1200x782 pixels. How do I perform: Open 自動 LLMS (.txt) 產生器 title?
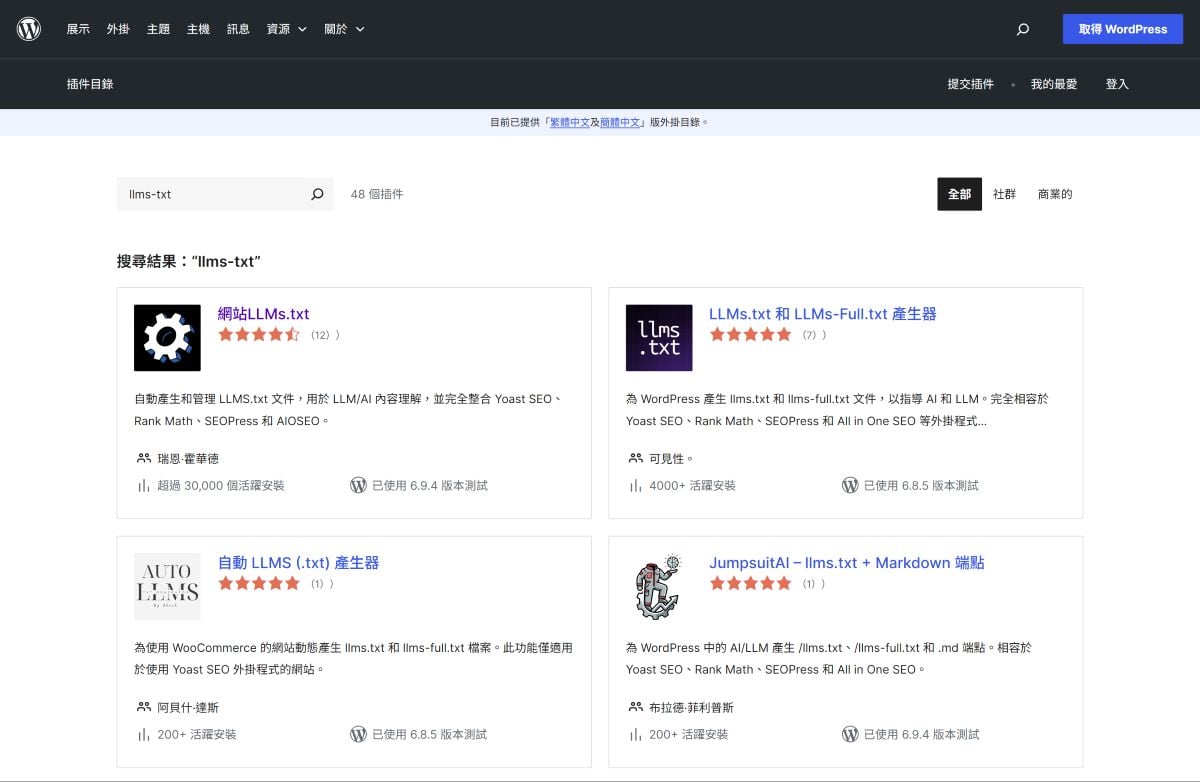point(299,562)
